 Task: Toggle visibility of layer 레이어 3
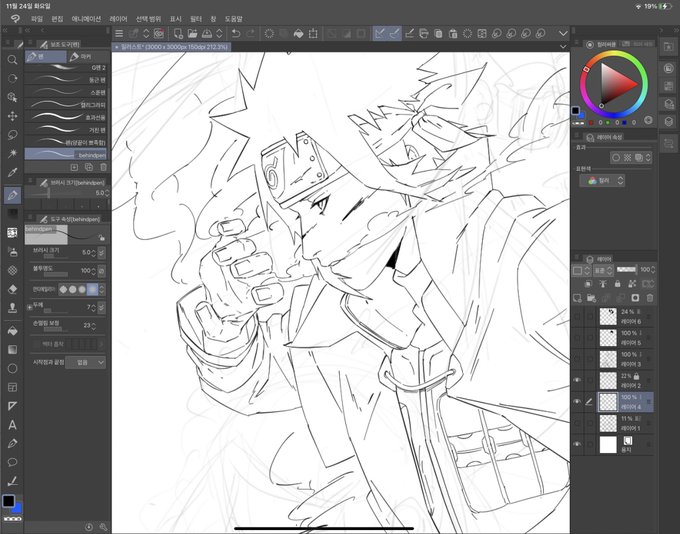point(577,359)
